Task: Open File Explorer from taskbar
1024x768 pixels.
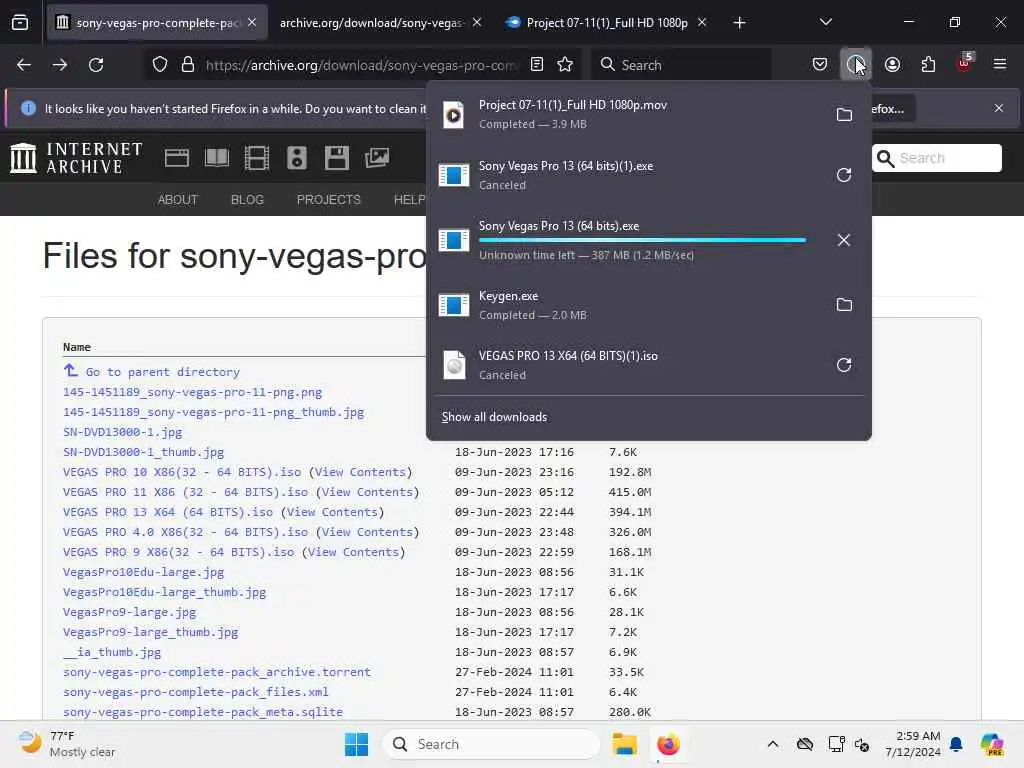Action: pos(624,744)
